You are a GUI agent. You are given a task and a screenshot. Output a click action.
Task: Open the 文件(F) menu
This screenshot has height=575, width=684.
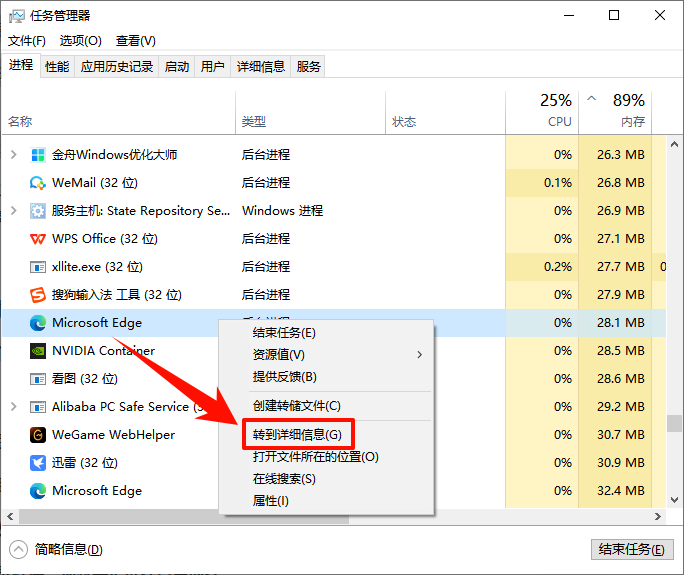pyautogui.click(x=27, y=41)
